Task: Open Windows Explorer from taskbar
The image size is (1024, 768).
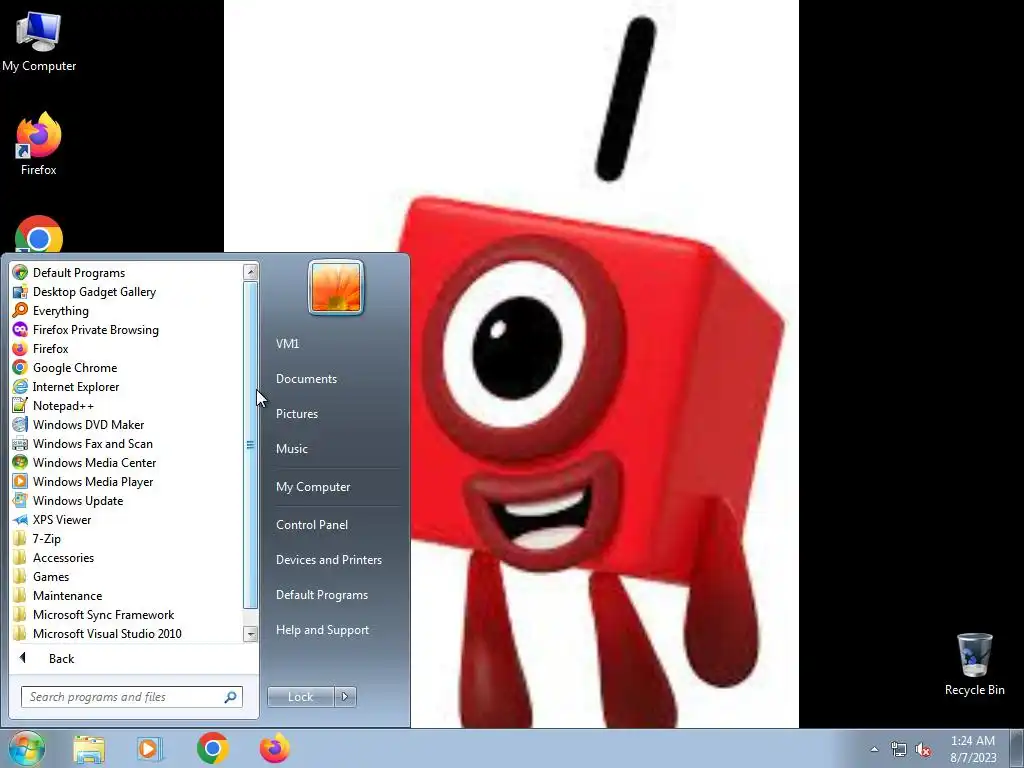Action: [89, 749]
